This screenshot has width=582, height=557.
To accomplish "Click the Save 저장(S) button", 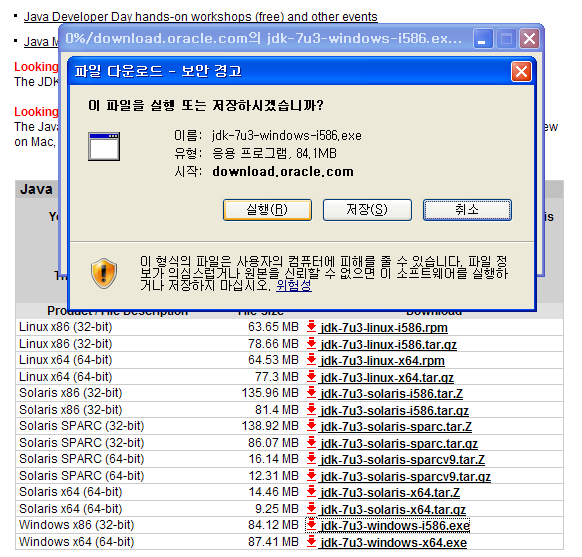I will click(367, 210).
